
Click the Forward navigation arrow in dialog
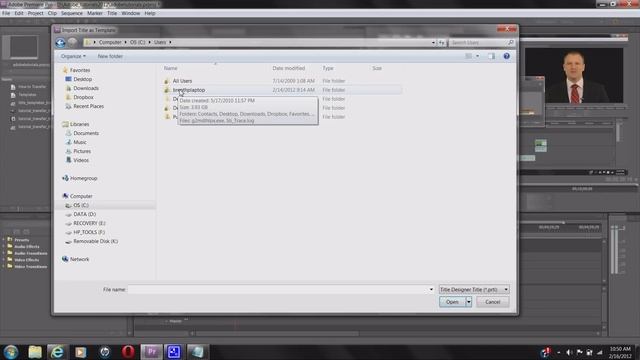point(72,42)
